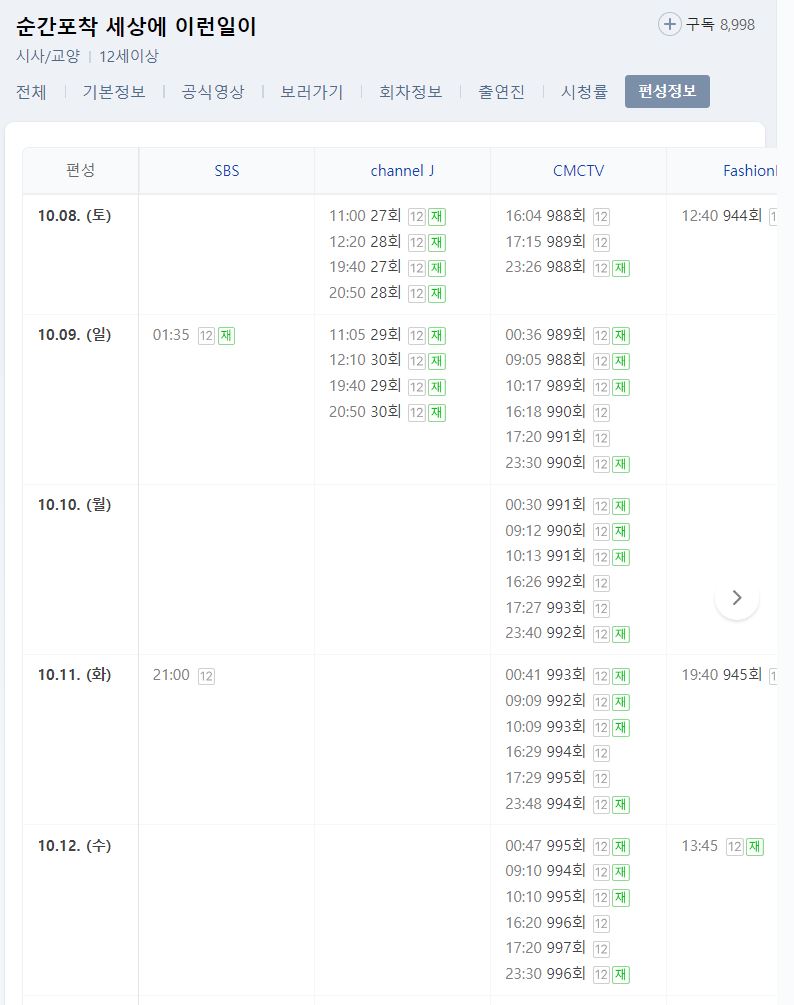Click CMCTV 17:27 993회 entry

557,608
